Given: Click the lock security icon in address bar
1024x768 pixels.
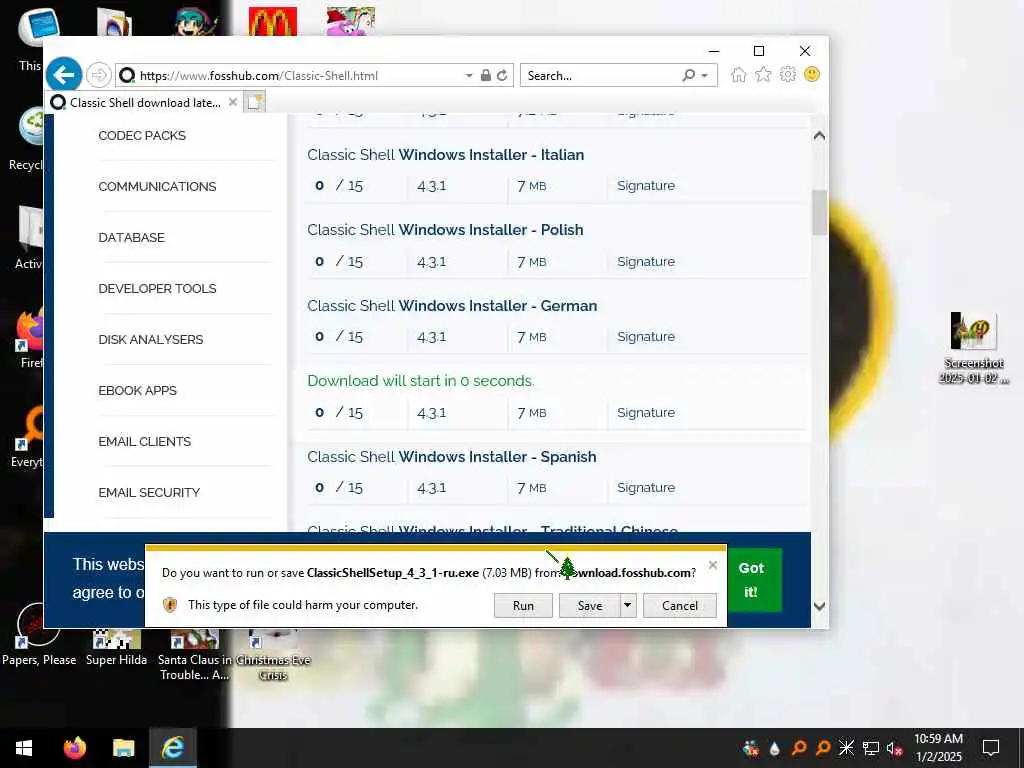Looking at the screenshot, I should pos(486,75).
